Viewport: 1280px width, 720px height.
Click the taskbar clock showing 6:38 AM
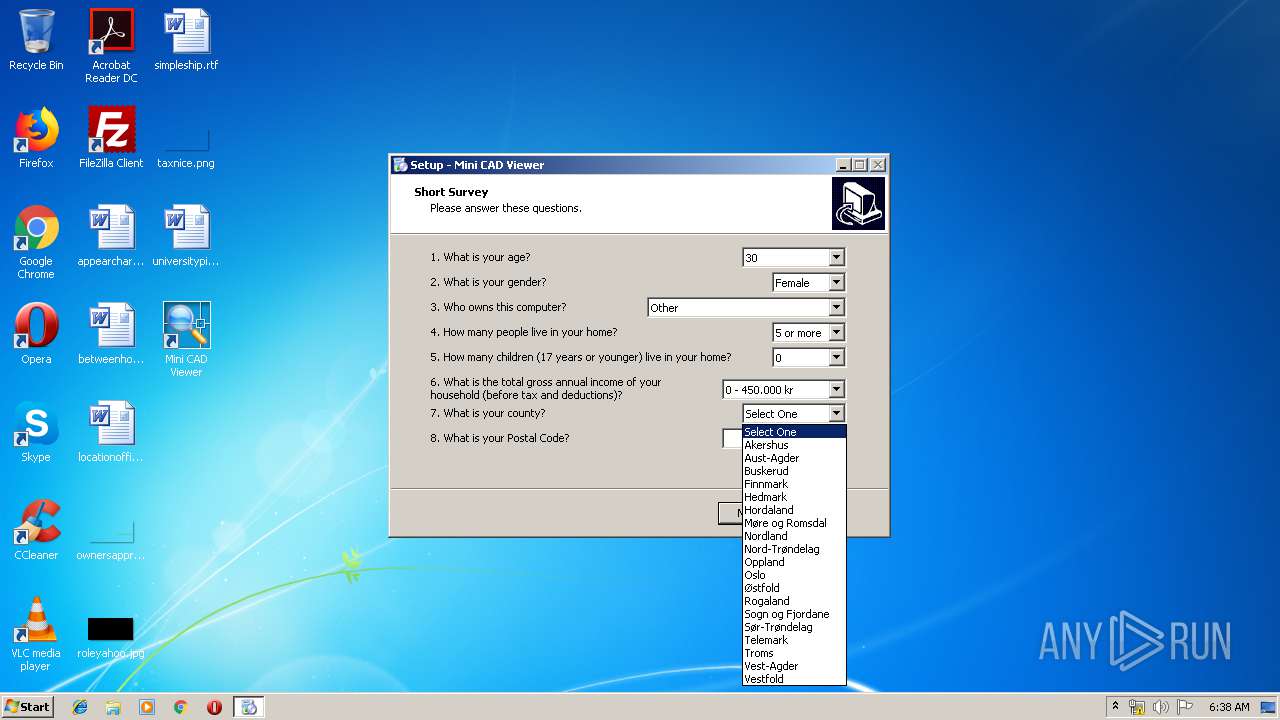coord(1229,707)
